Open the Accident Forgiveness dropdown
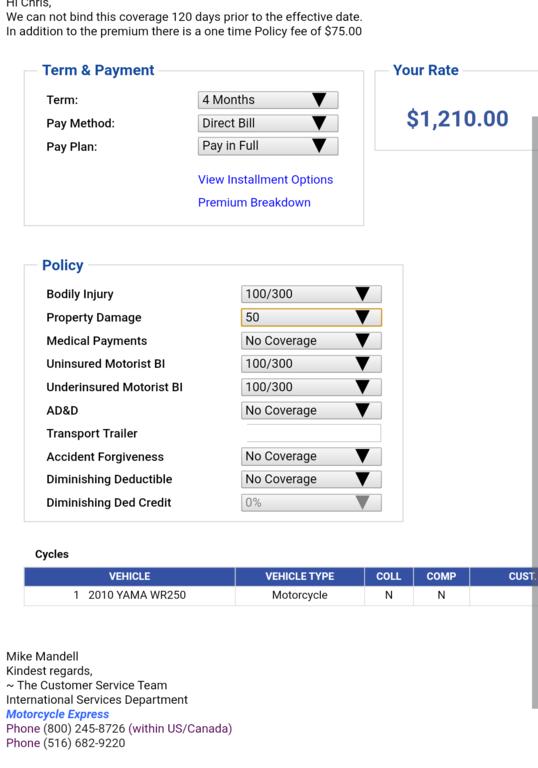Screen dimensions: 538x768 pos(311,456)
